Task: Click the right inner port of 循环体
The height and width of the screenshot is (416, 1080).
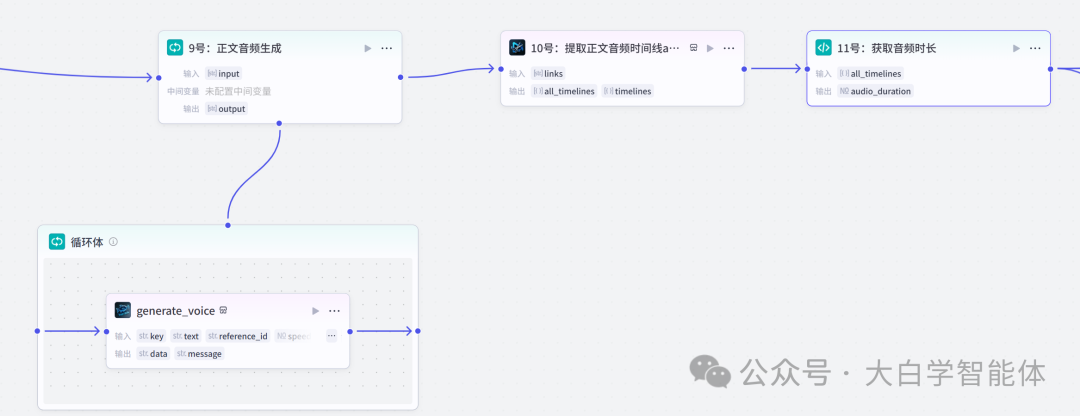Action: pyautogui.click(x=418, y=331)
